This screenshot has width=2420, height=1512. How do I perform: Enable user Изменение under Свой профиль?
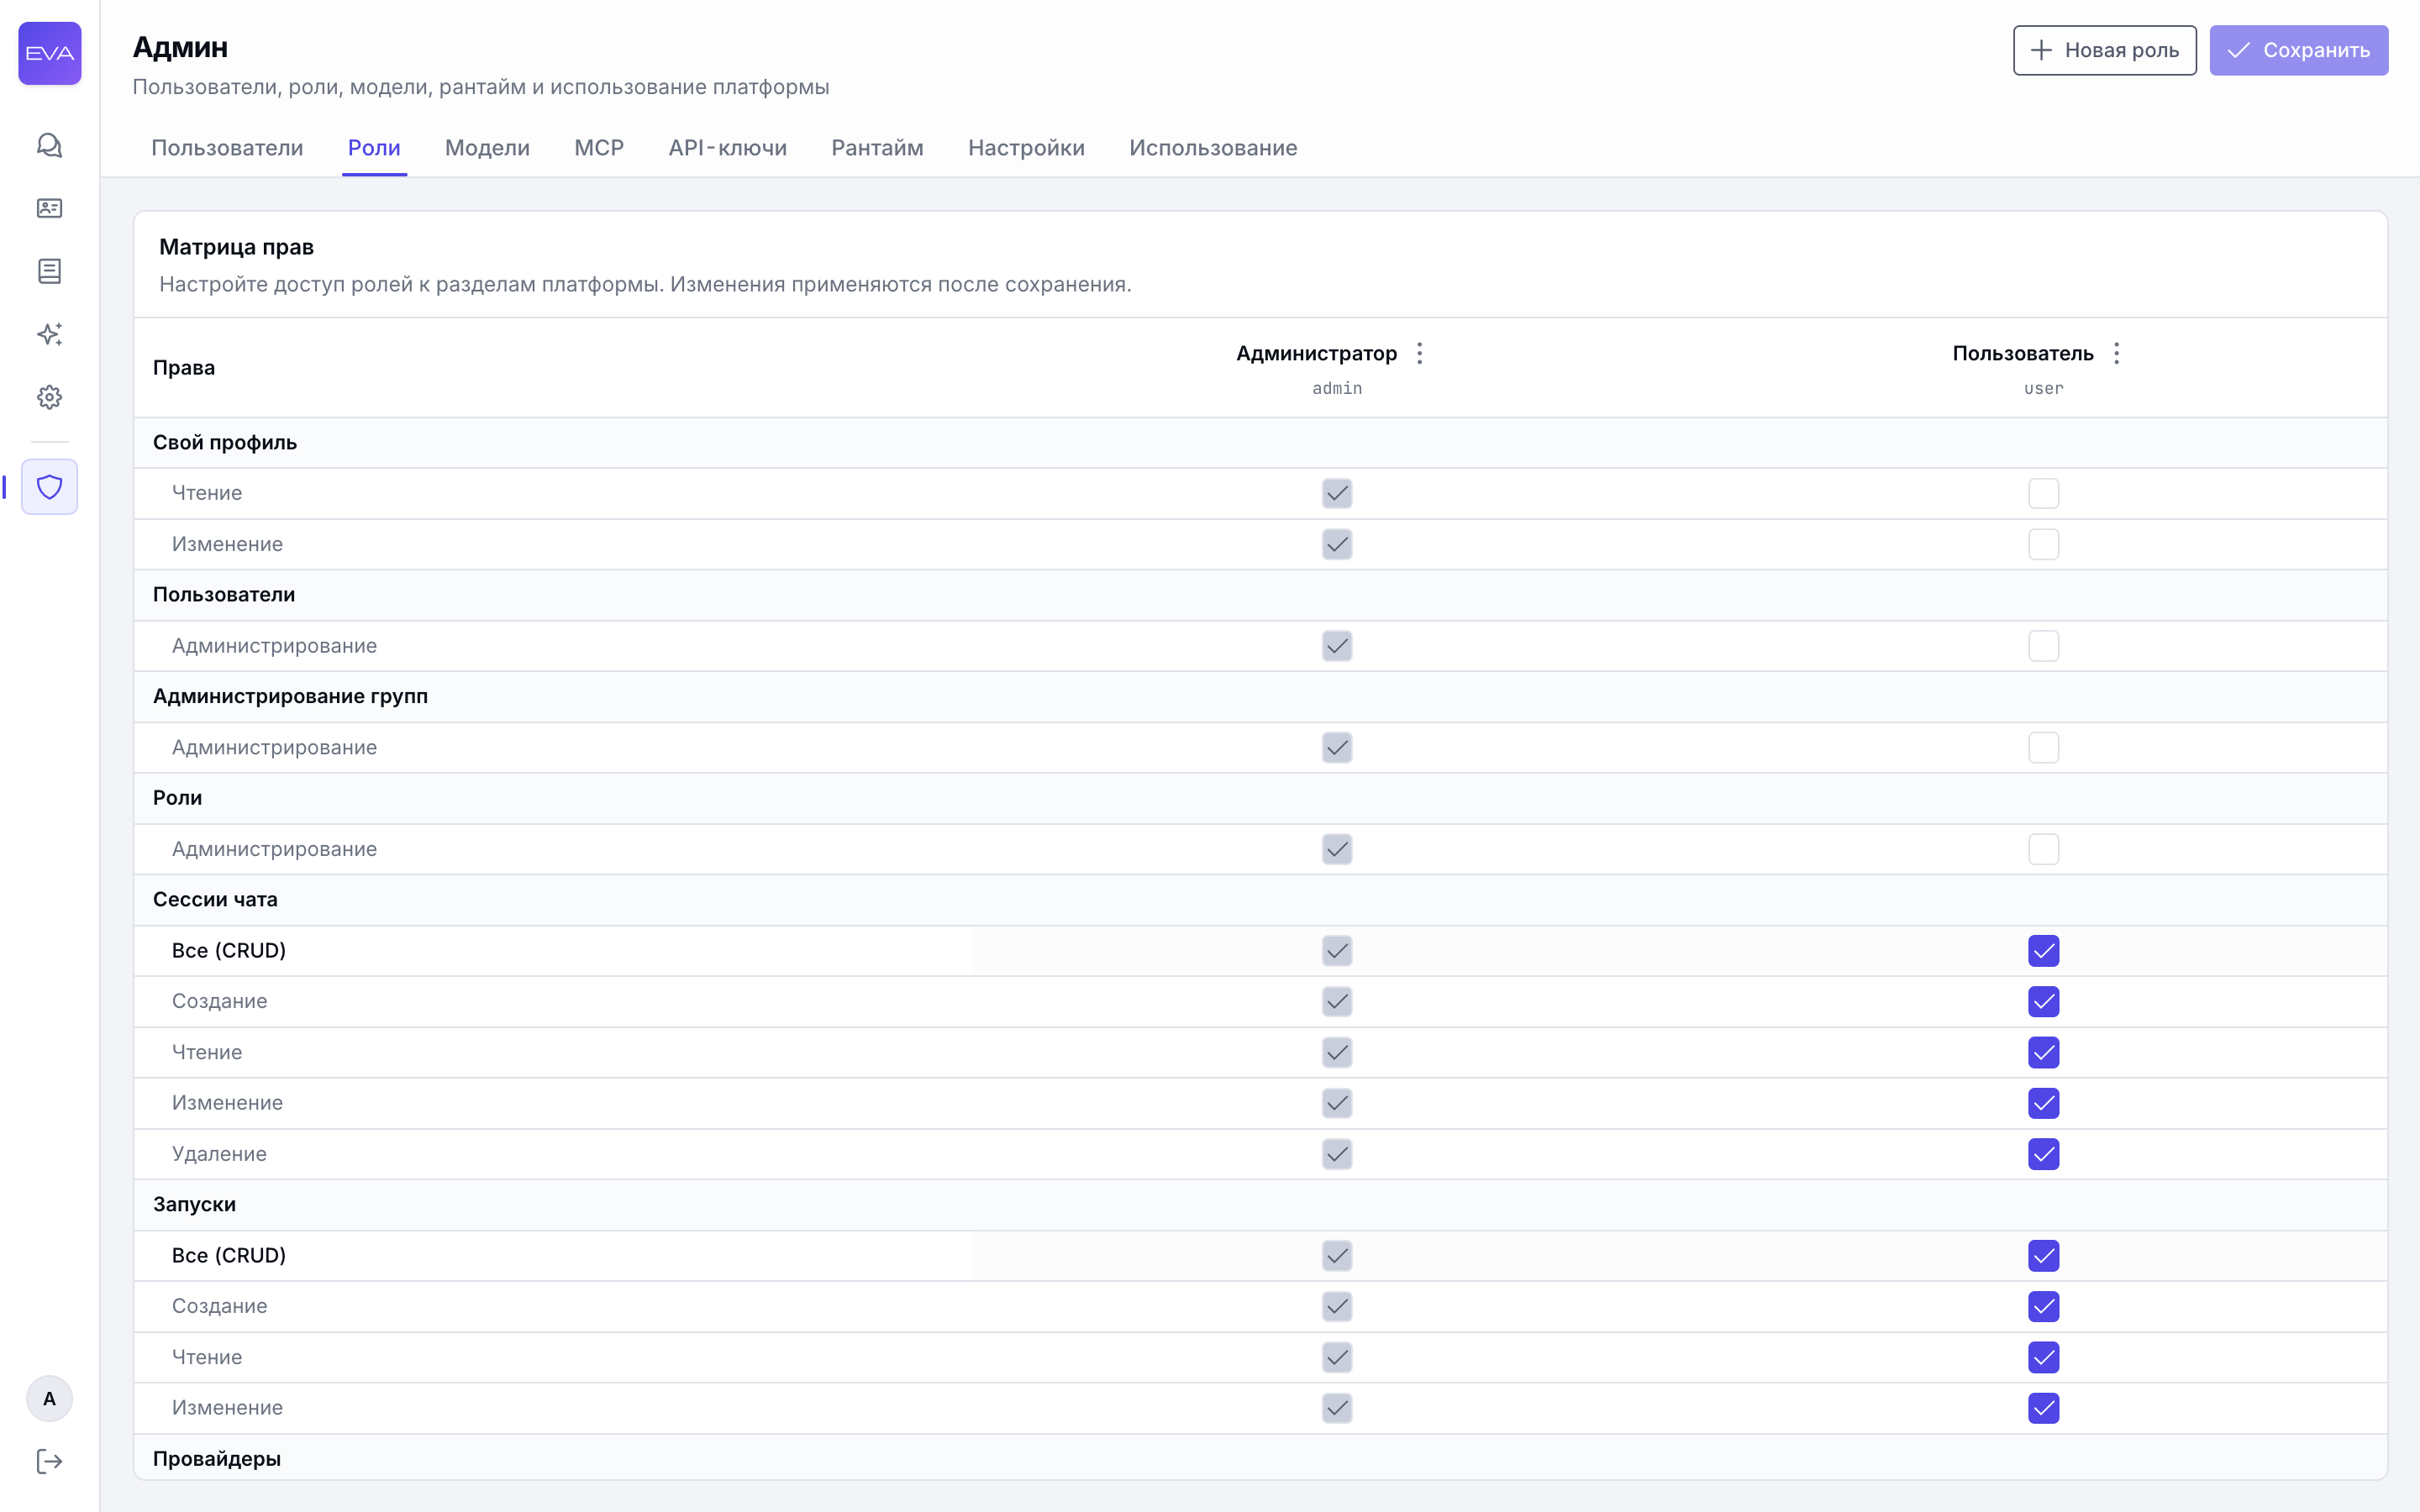[2043, 544]
